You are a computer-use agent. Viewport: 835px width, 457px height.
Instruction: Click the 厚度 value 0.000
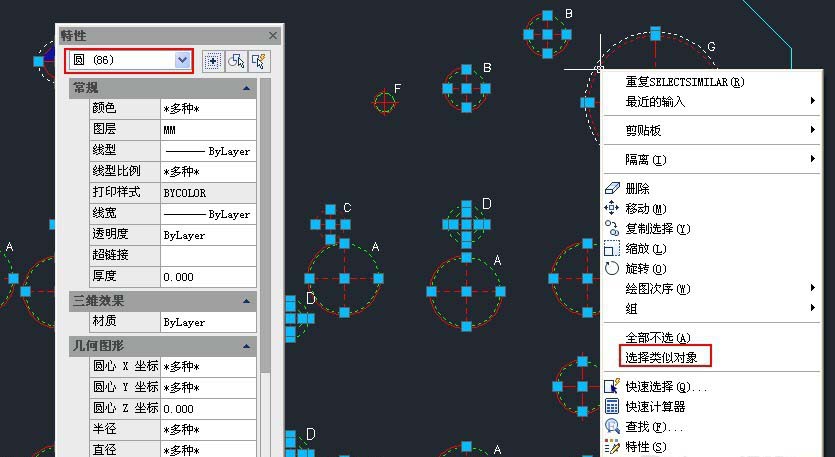(x=208, y=277)
